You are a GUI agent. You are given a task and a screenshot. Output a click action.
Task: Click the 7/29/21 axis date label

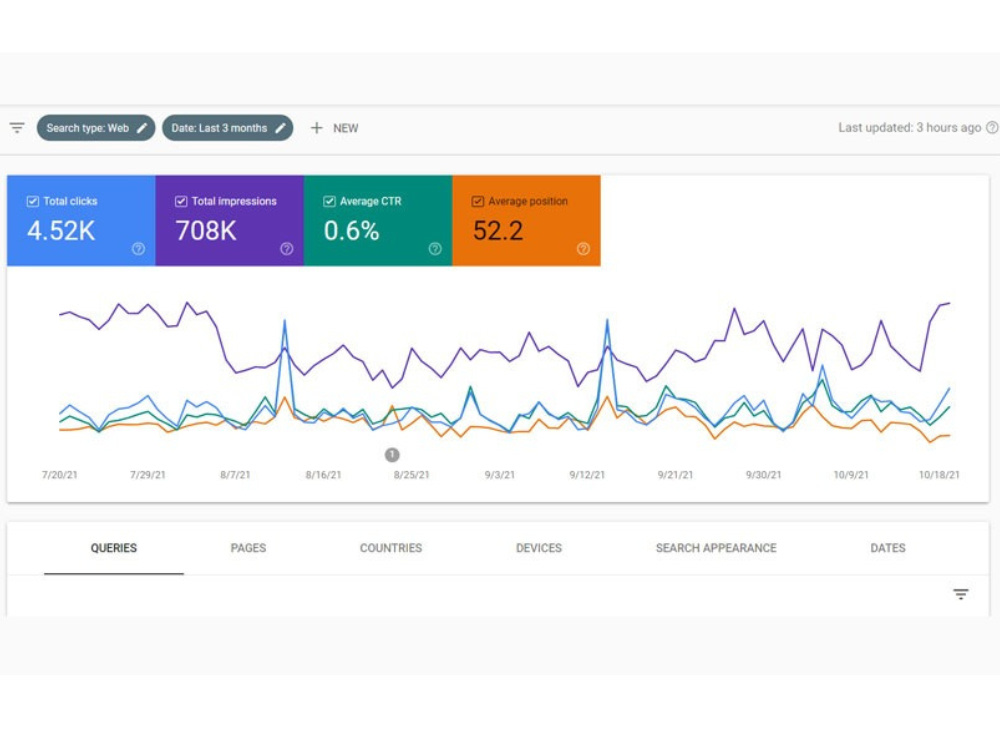[x=147, y=475]
